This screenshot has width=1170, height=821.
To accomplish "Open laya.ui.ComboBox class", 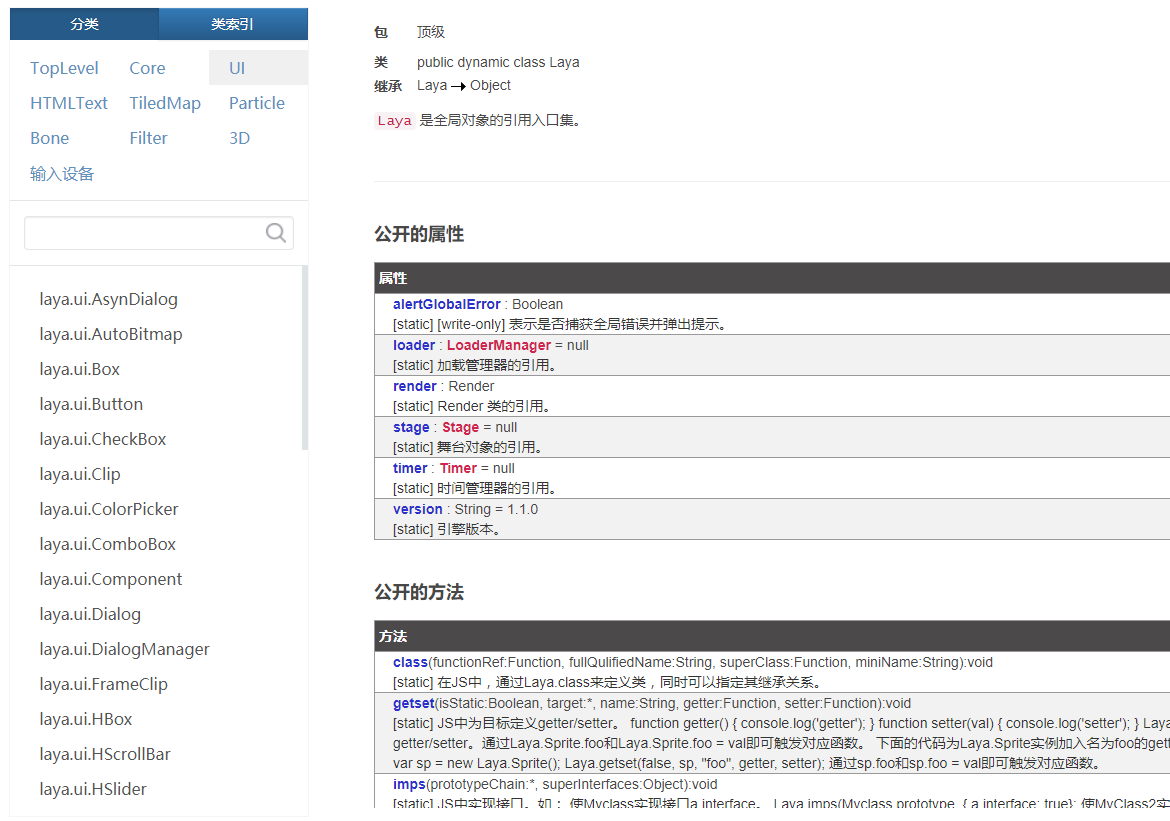I will click(107, 545).
